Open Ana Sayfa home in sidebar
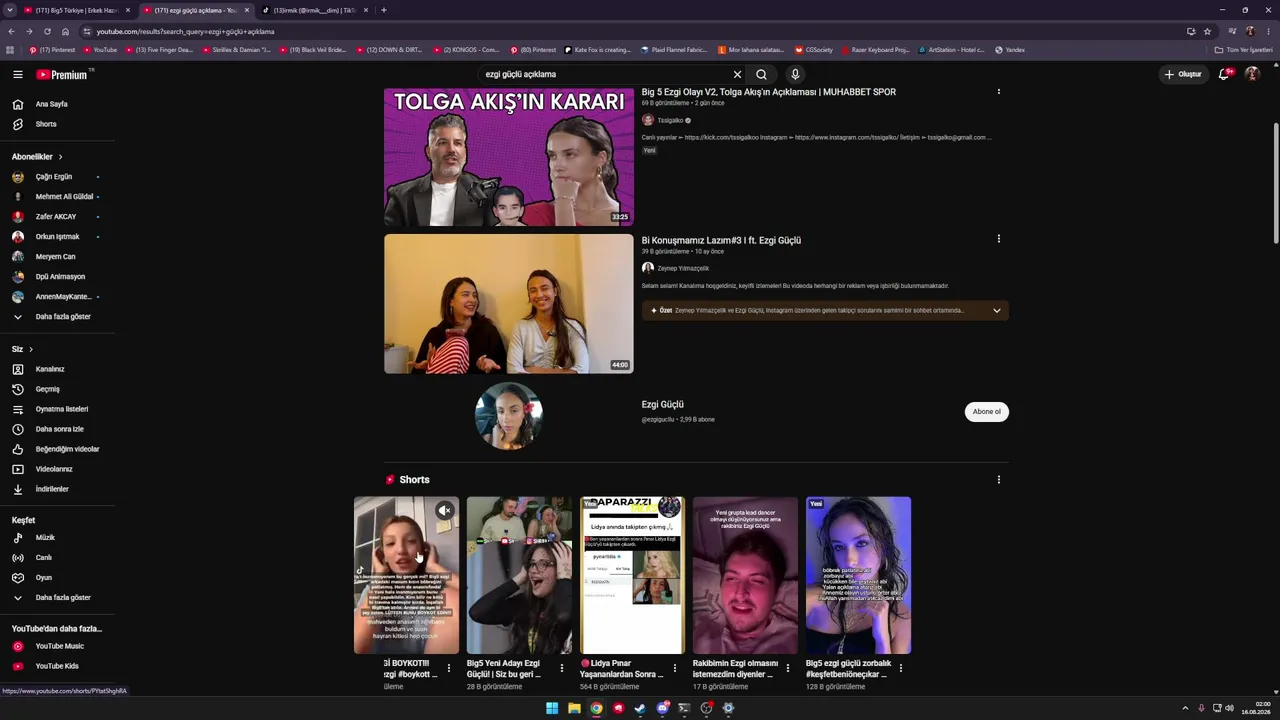The height and width of the screenshot is (720, 1280). pos(52,104)
